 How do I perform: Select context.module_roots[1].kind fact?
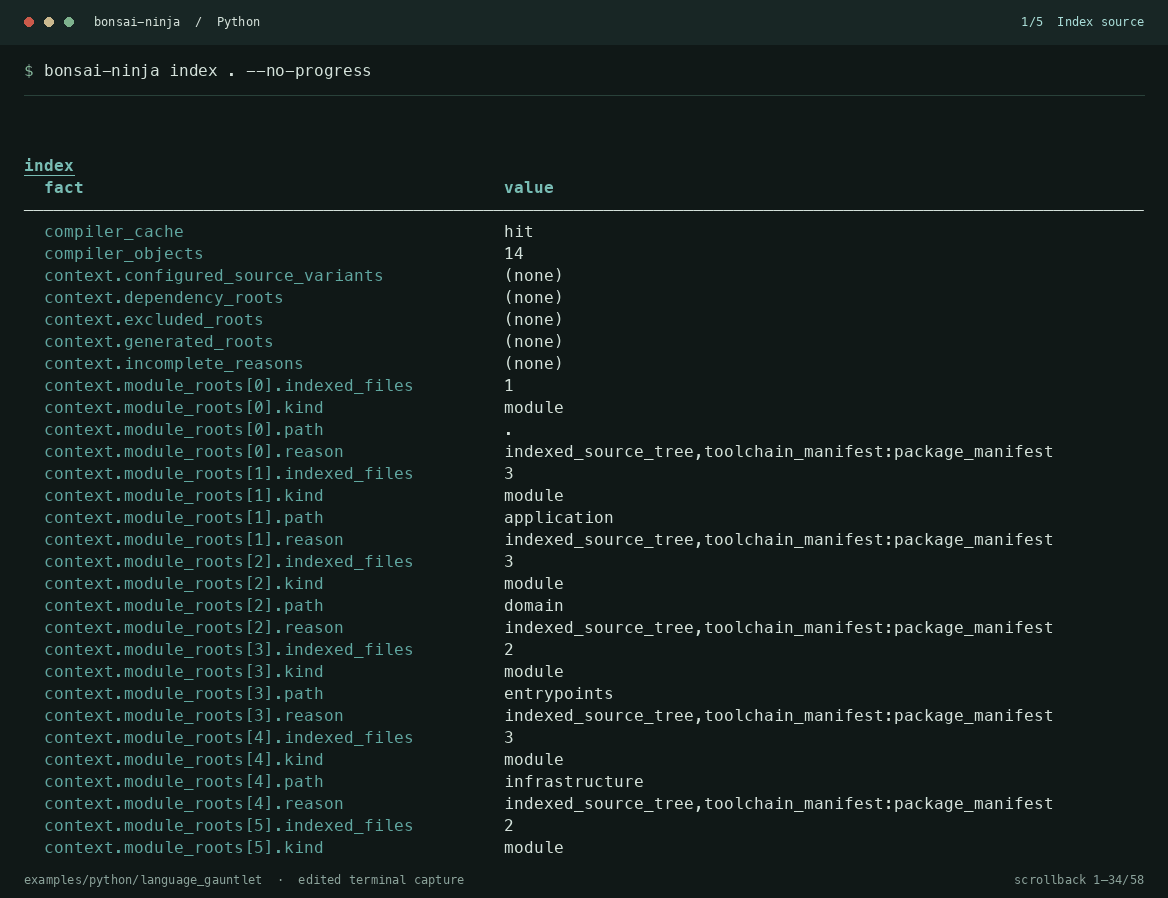pyautogui.click(x=184, y=496)
